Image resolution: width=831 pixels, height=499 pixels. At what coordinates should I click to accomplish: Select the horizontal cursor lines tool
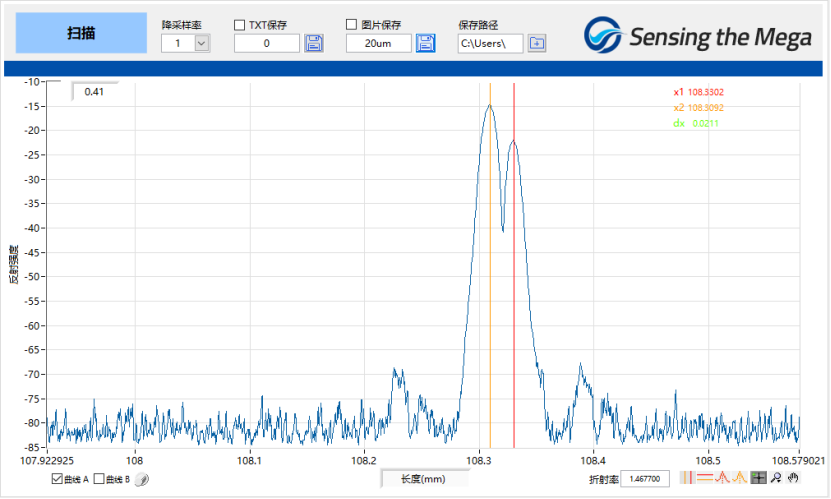click(x=704, y=478)
